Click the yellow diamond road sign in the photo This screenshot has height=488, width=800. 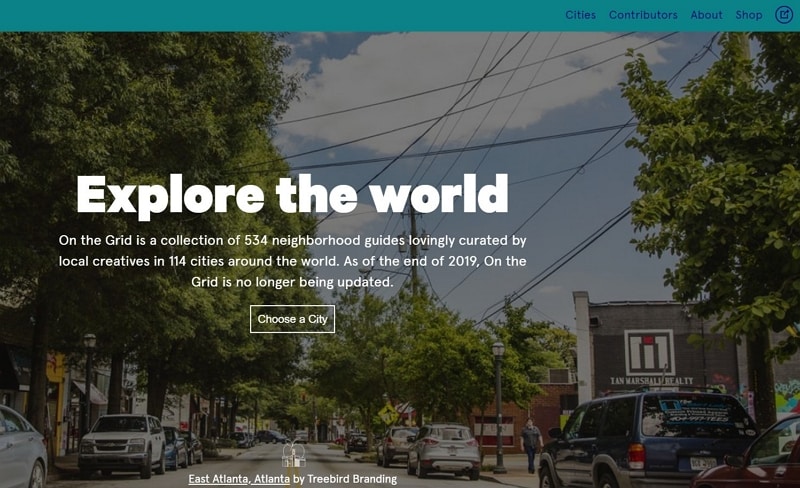pos(388,413)
